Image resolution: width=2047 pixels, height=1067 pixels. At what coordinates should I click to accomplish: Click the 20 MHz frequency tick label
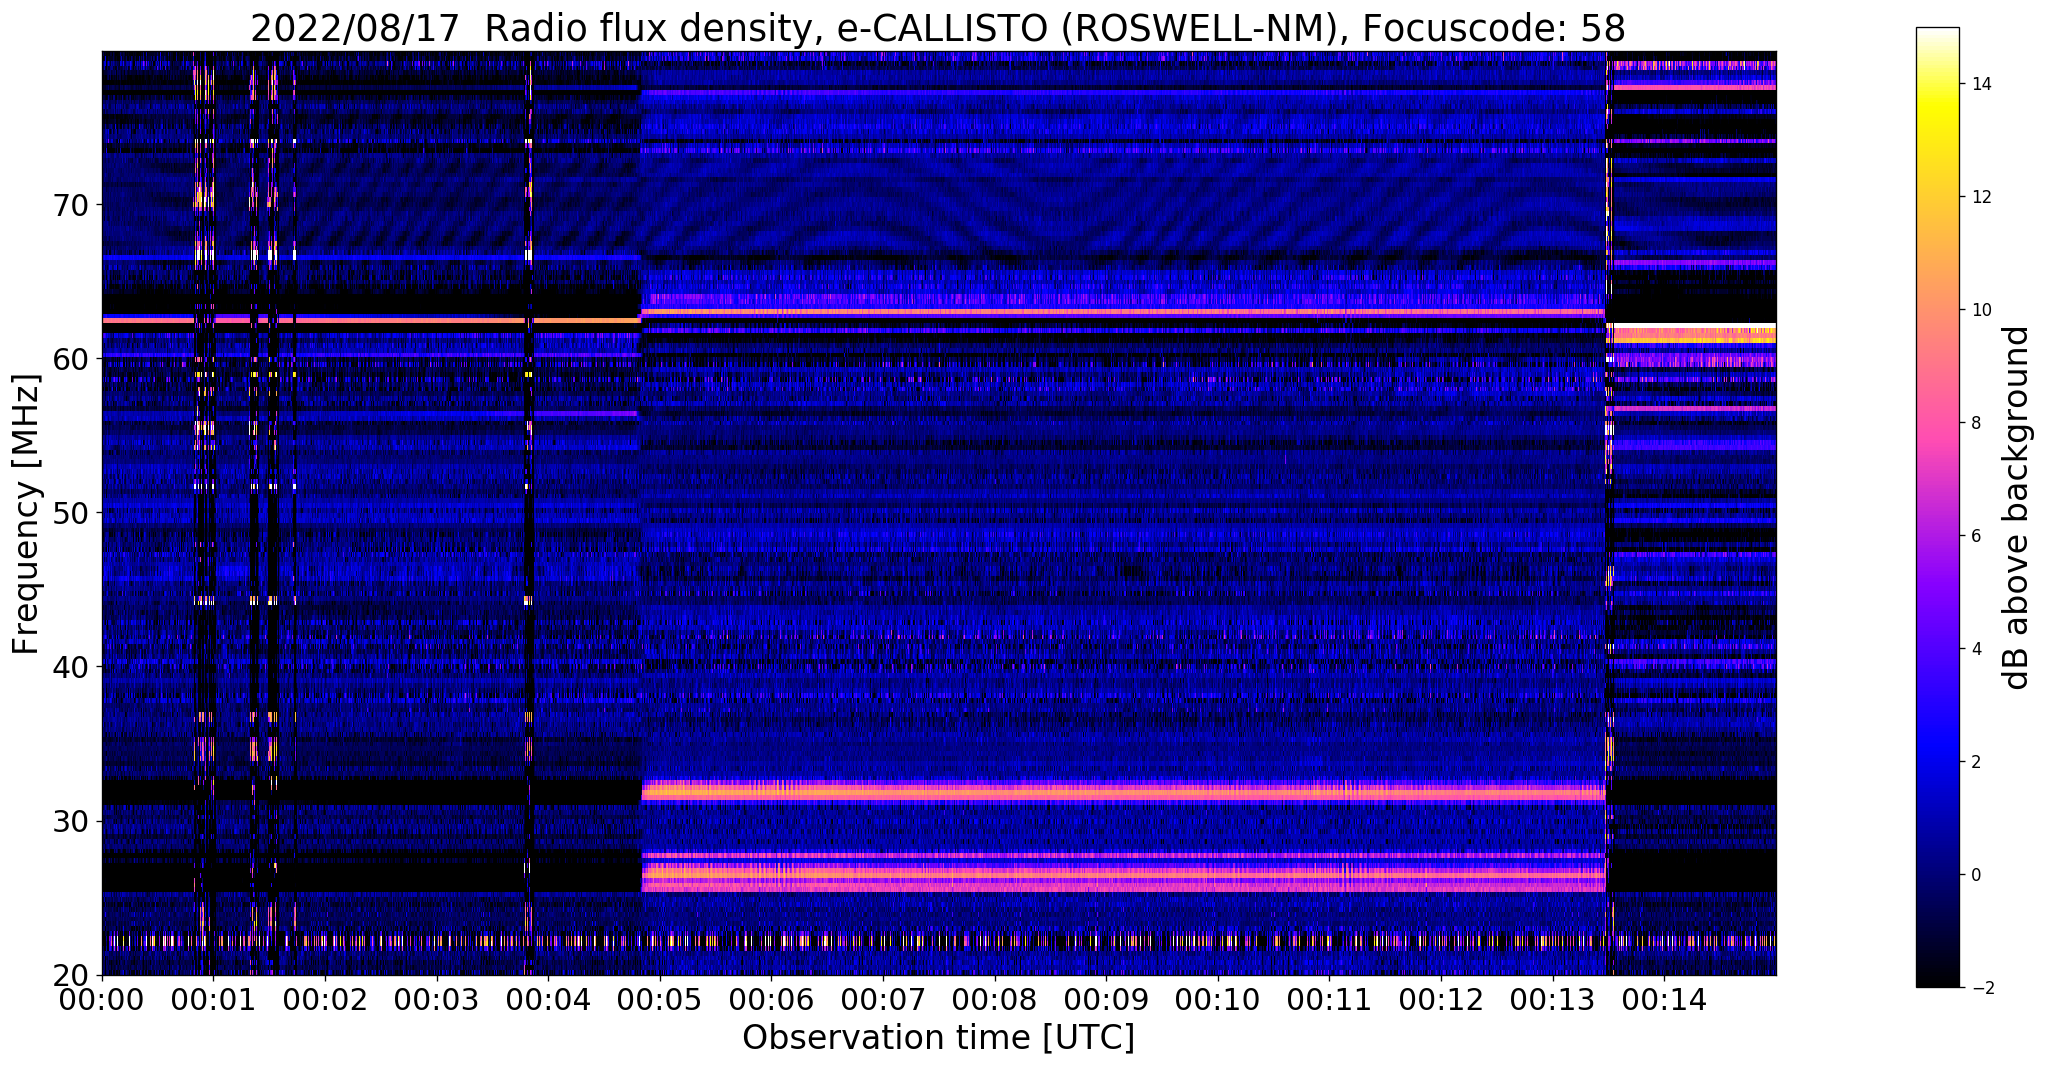[x=69, y=975]
